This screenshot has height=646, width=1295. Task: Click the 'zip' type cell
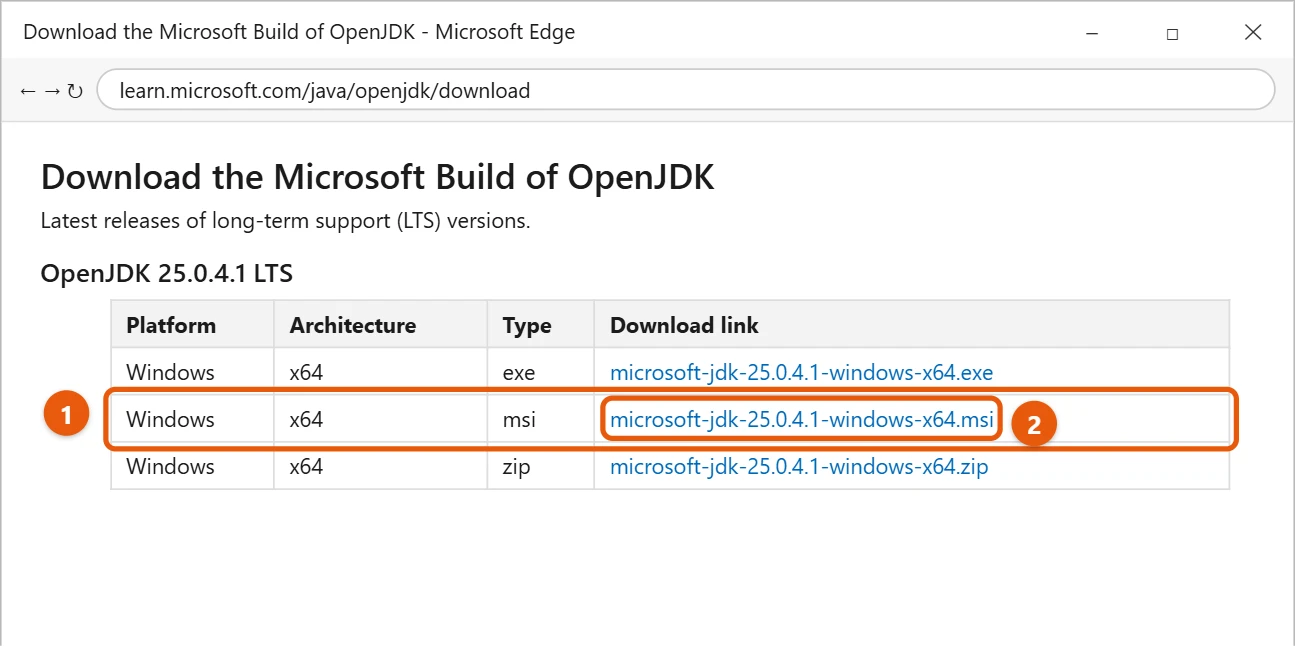coord(540,466)
